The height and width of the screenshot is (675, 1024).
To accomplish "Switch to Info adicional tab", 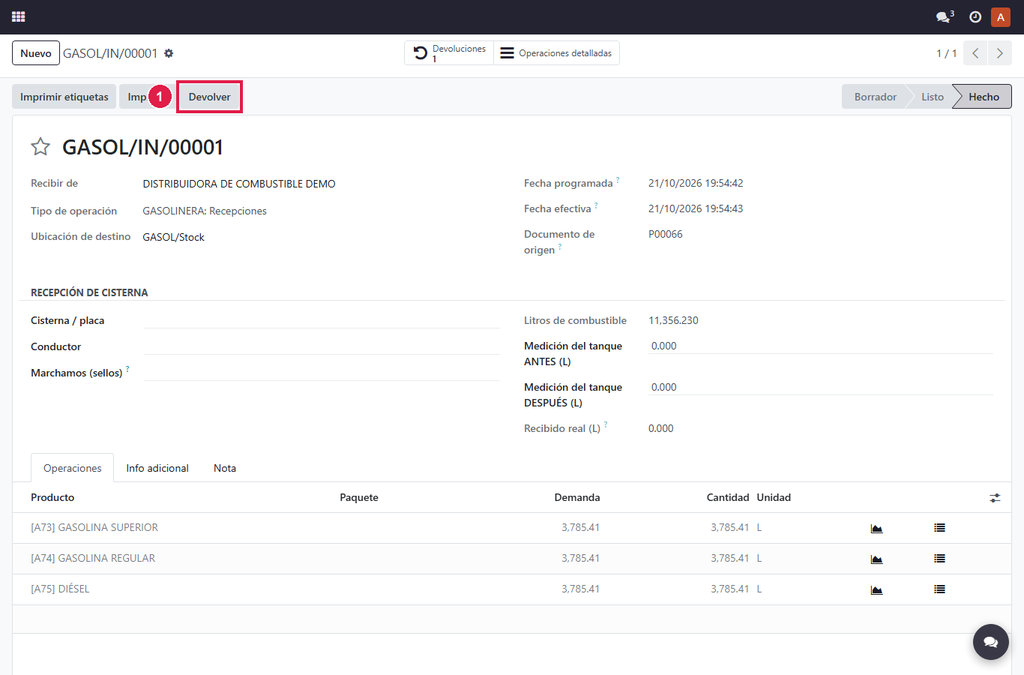I will pyautogui.click(x=157, y=468).
